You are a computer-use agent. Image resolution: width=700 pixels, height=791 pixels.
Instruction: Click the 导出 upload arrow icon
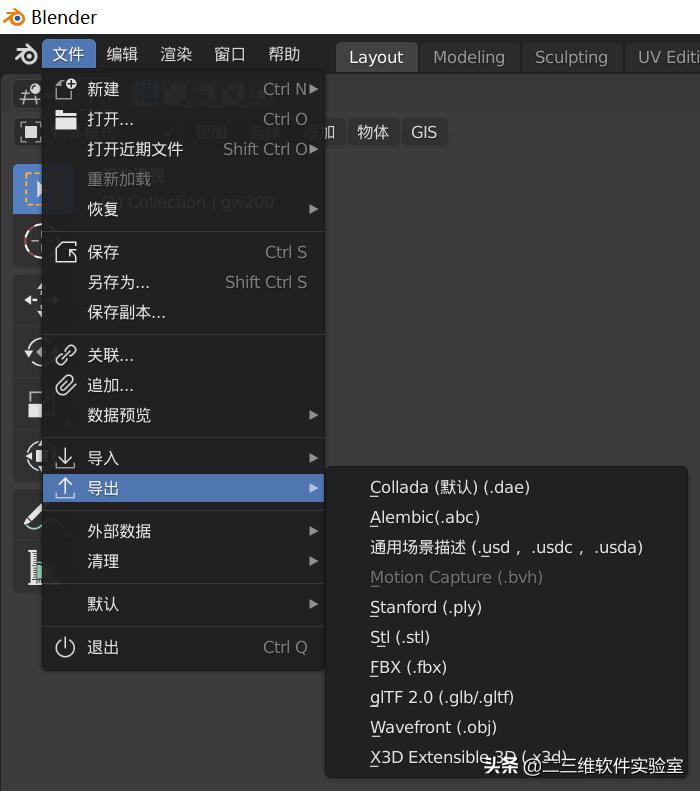66,488
